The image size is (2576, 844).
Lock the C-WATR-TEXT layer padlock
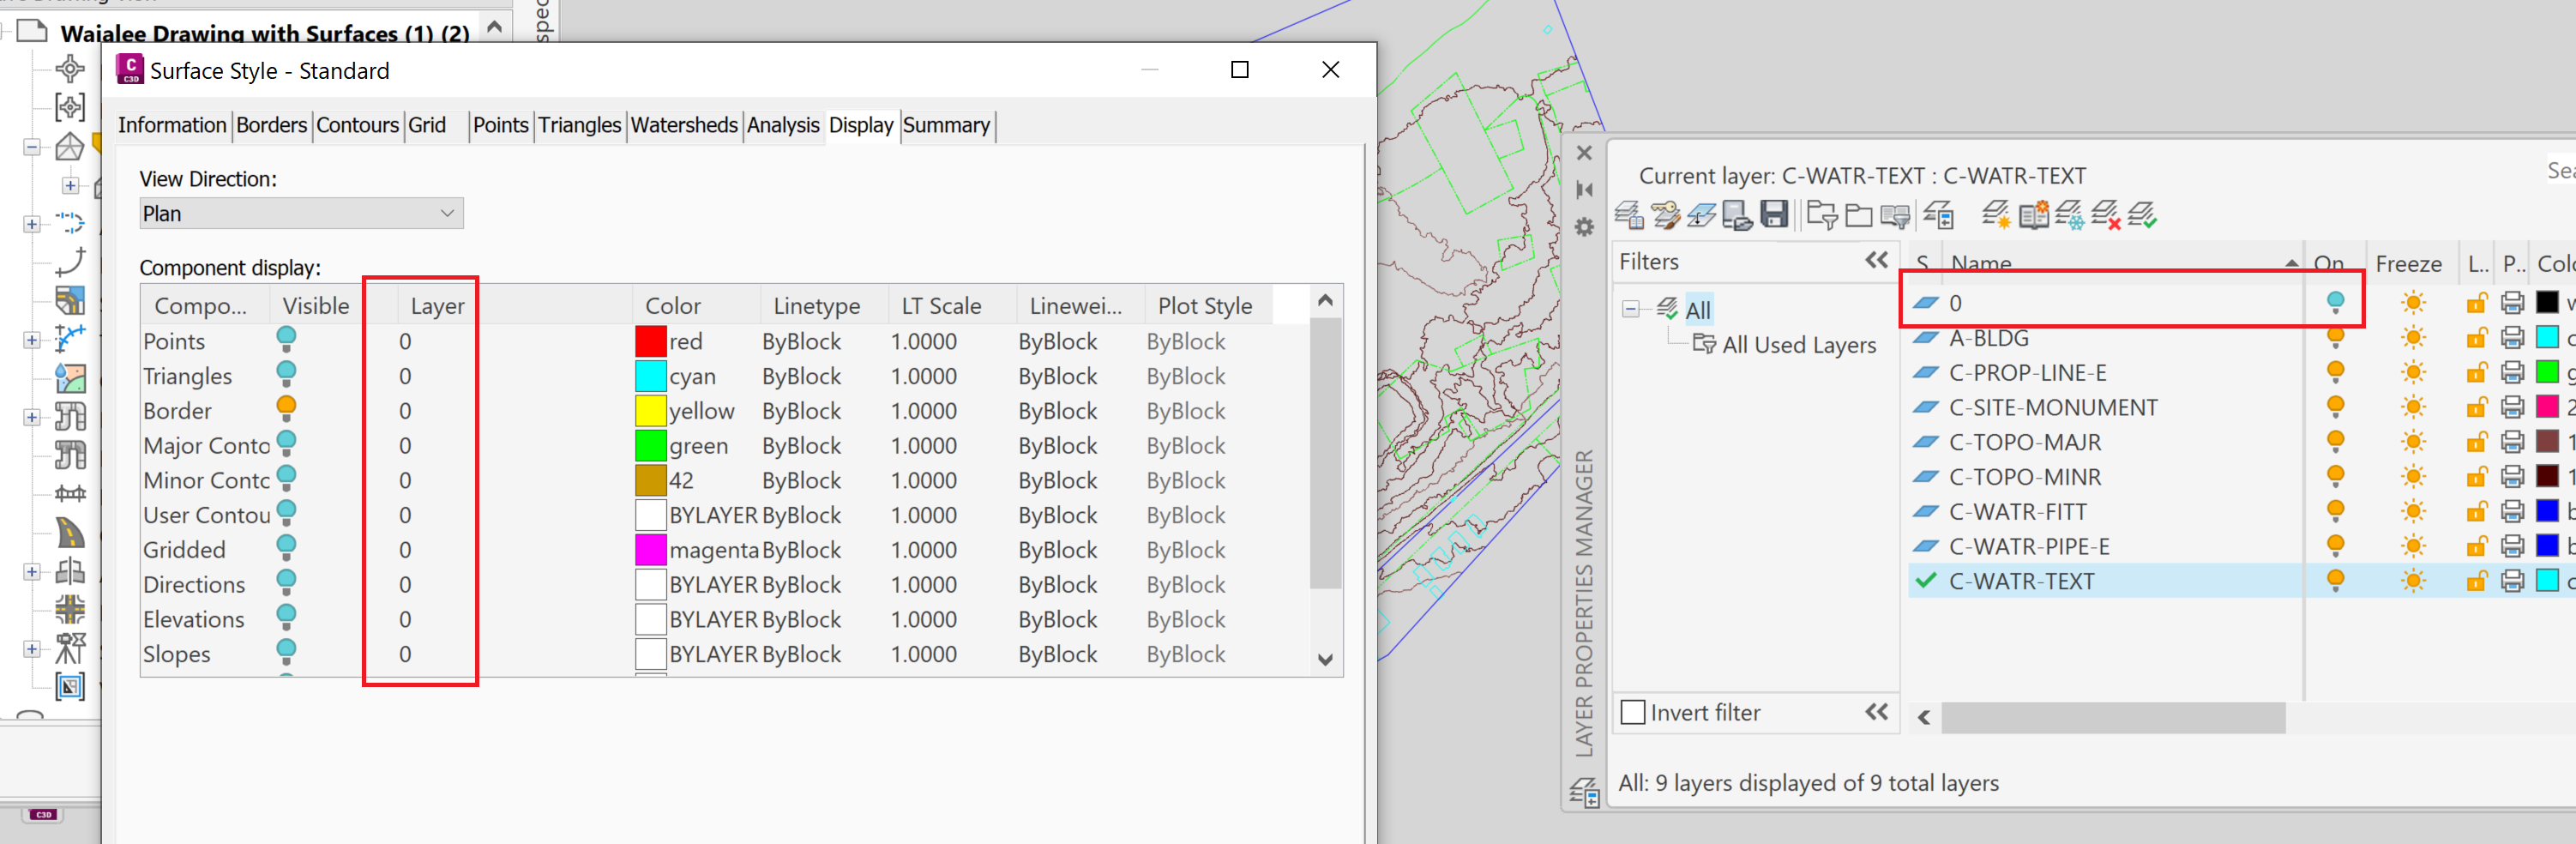pos(2477,581)
